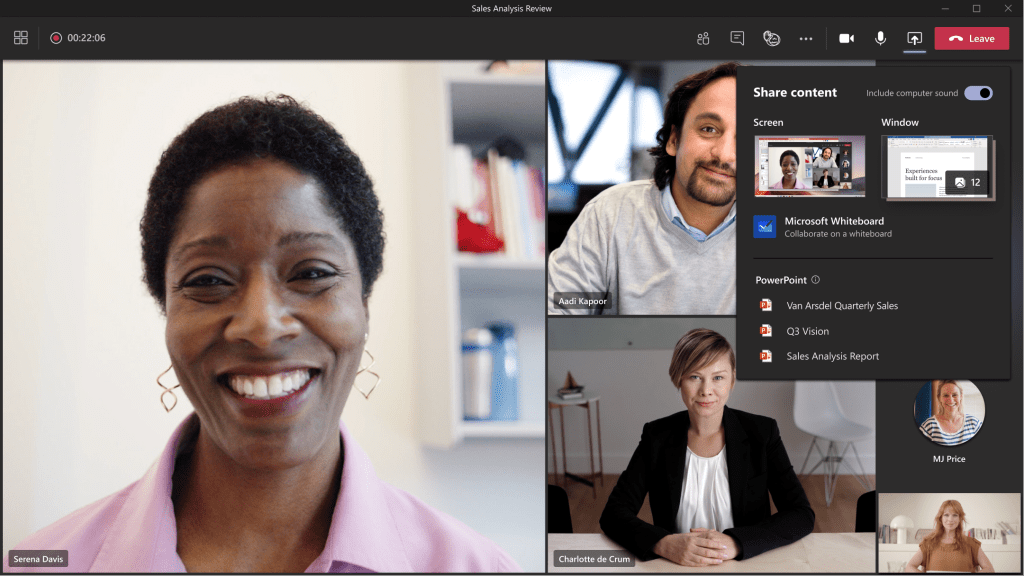
Task: Click MJ Price's profile avatar
Action: click(948, 412)
